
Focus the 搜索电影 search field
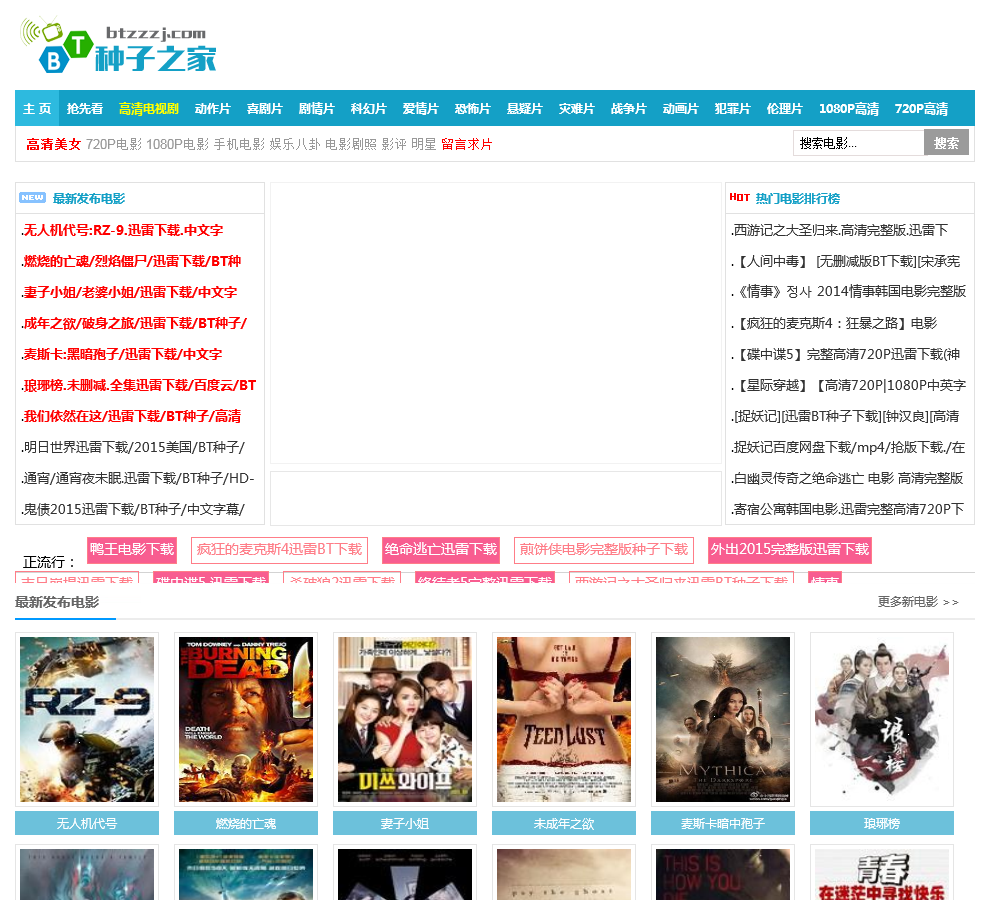coord(859,143)
